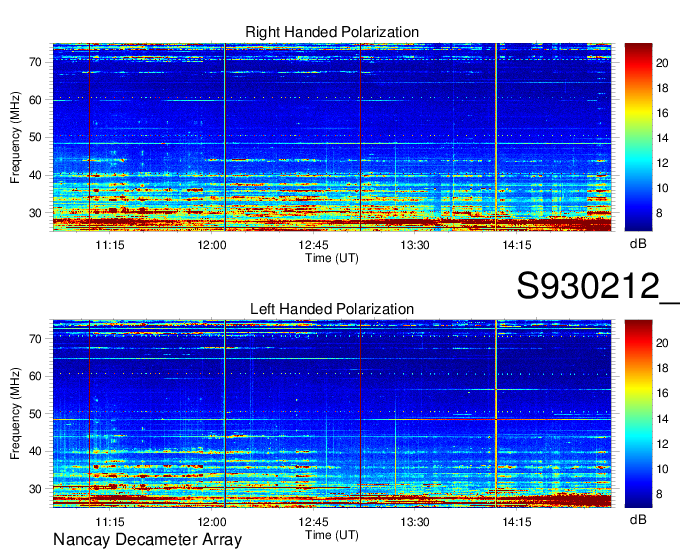Click the dB unit label of lower scale

click(638, 519)
